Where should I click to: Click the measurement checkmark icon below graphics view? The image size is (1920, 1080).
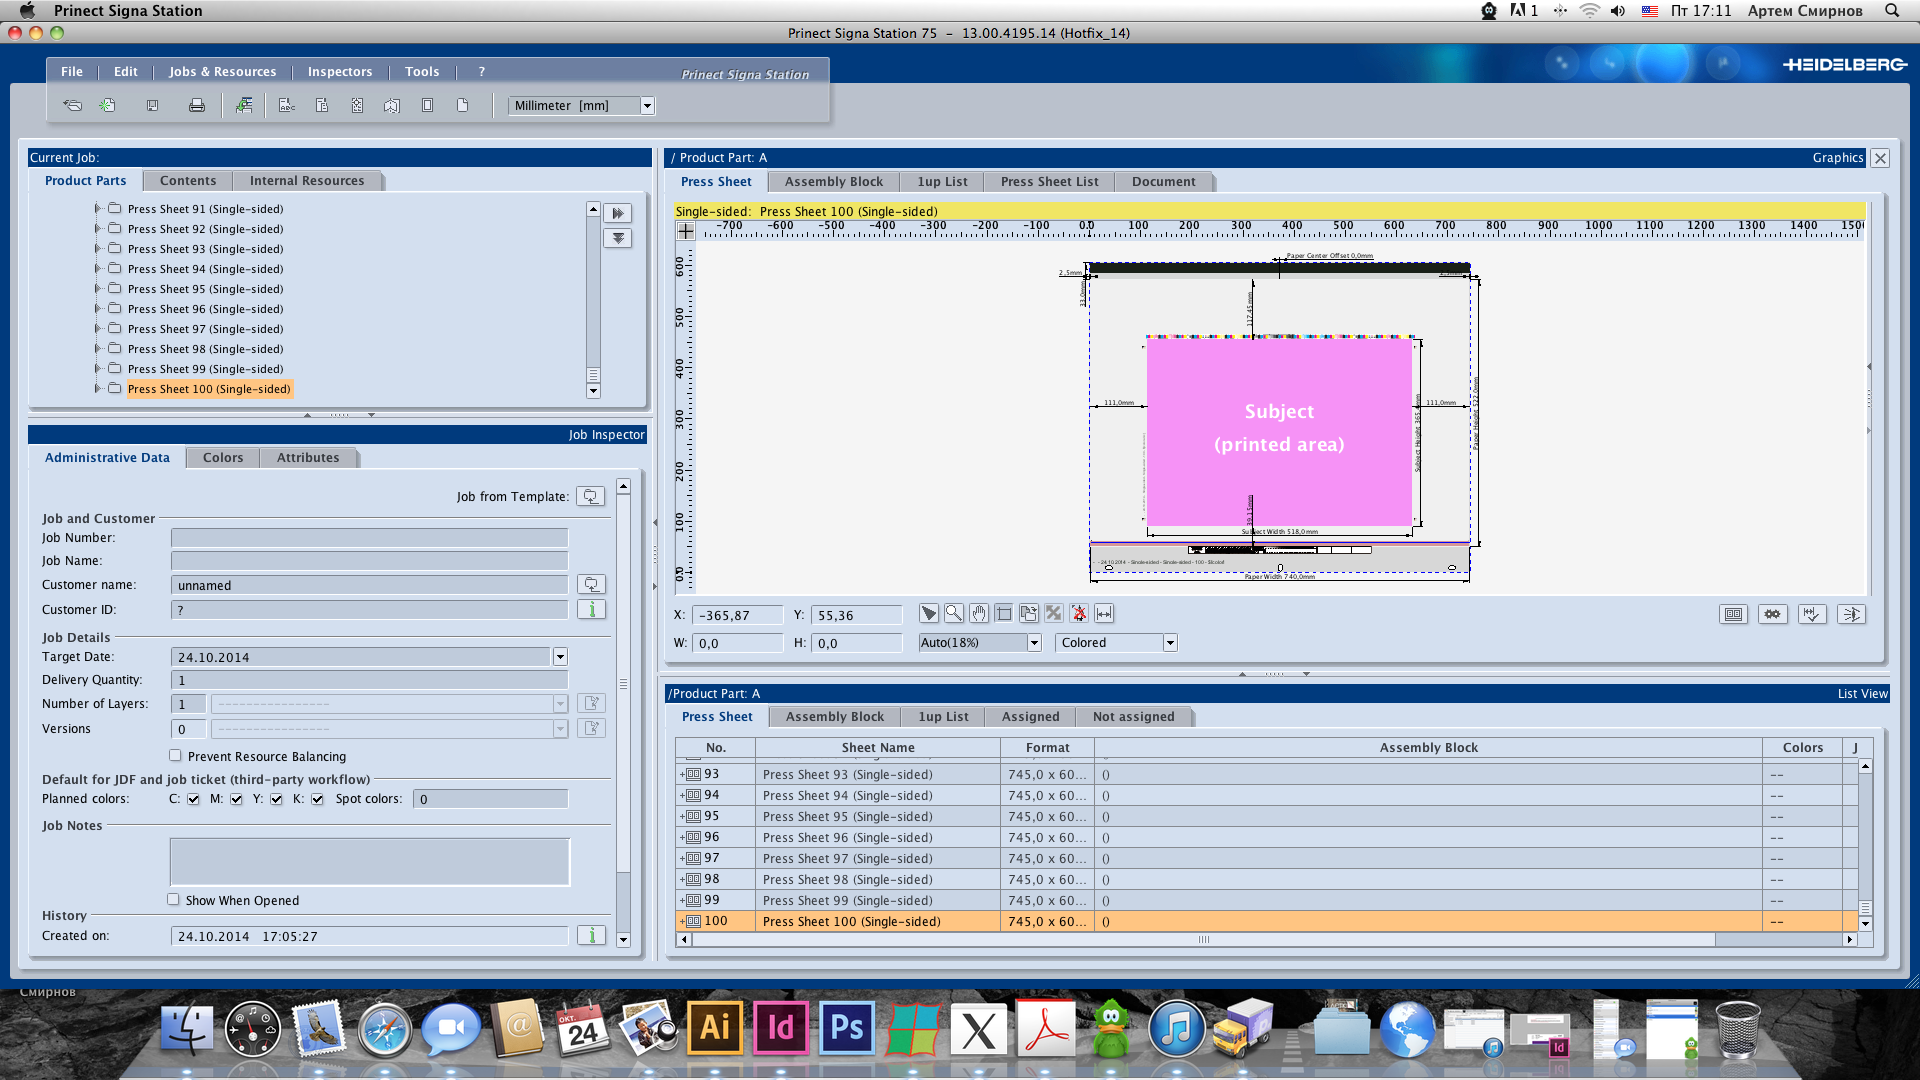[x=1811, y=614]
